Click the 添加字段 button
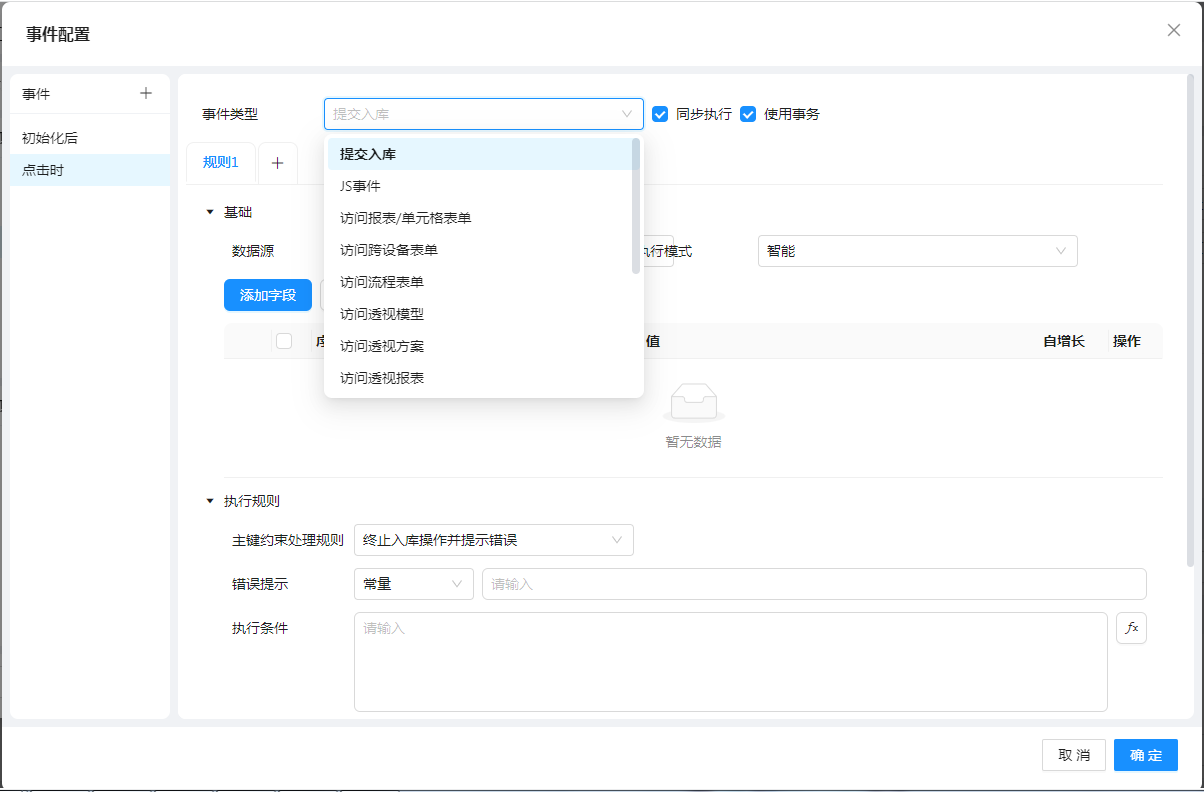 click(x=268, y=295)
